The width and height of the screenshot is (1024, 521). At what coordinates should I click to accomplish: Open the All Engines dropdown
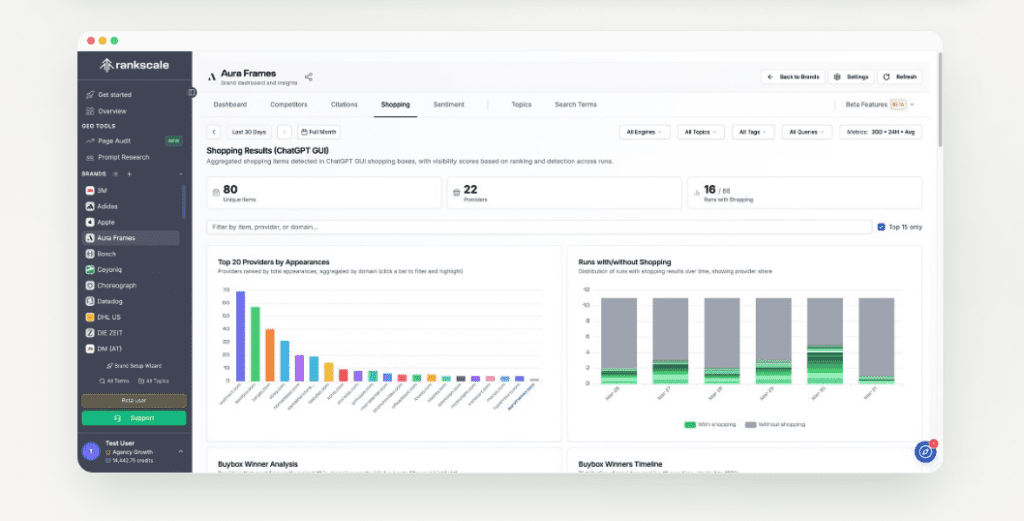coord(645,132)
